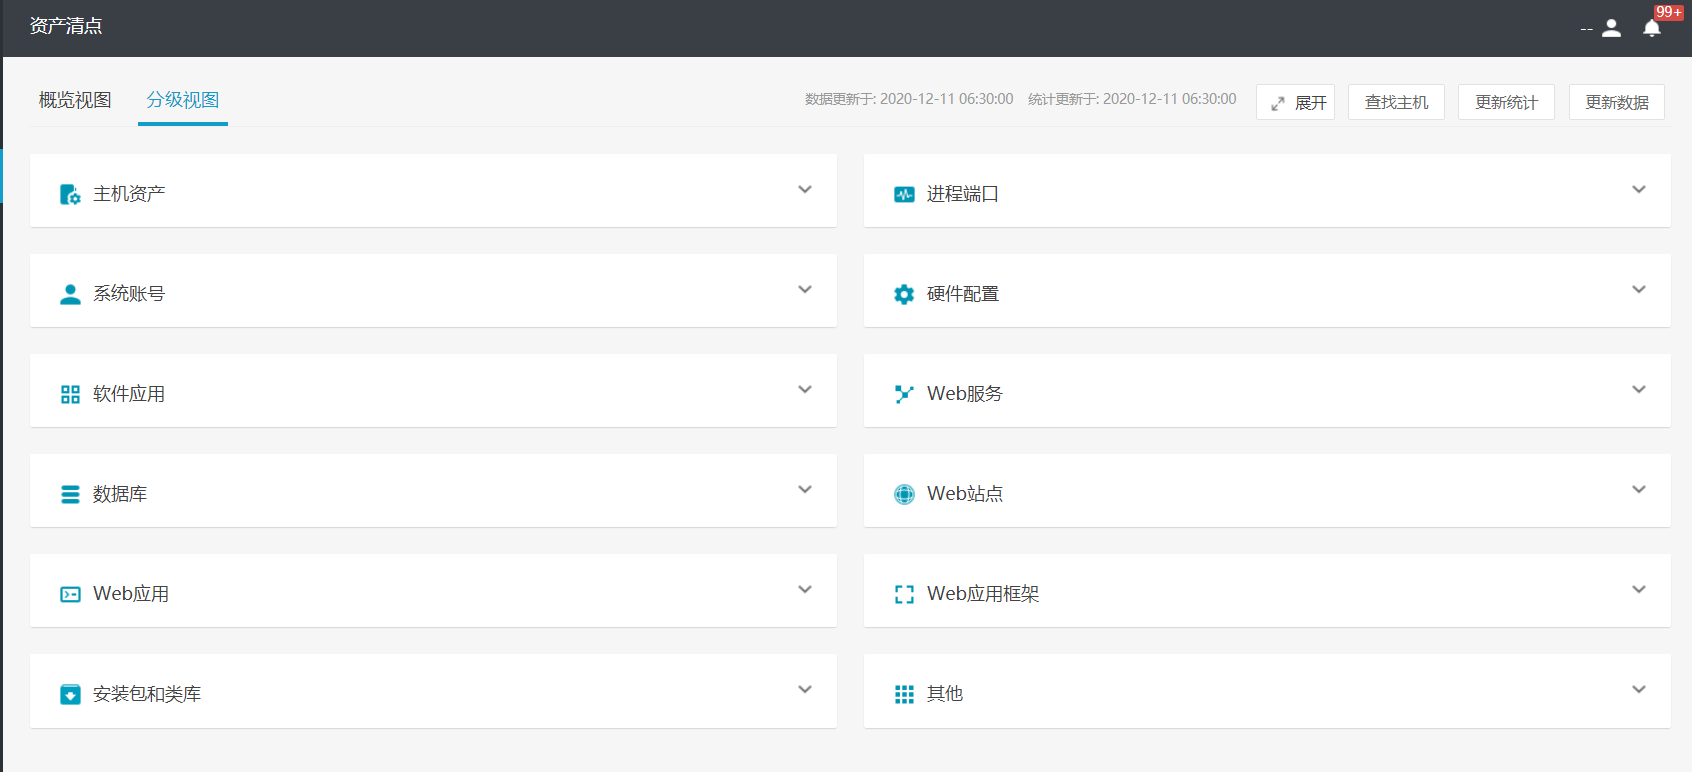Click the 安装包和类库 package icon
1692x772 pixels.
[x=70, y=694]
